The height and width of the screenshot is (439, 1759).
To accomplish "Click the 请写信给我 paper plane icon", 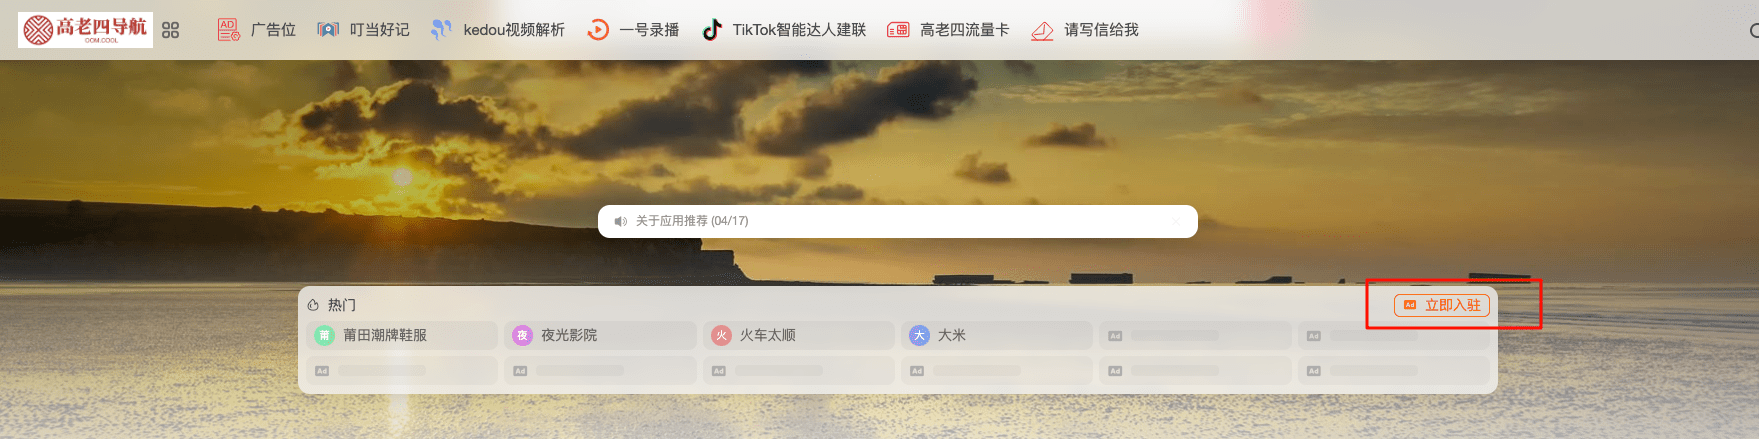I will (1042, 31).
